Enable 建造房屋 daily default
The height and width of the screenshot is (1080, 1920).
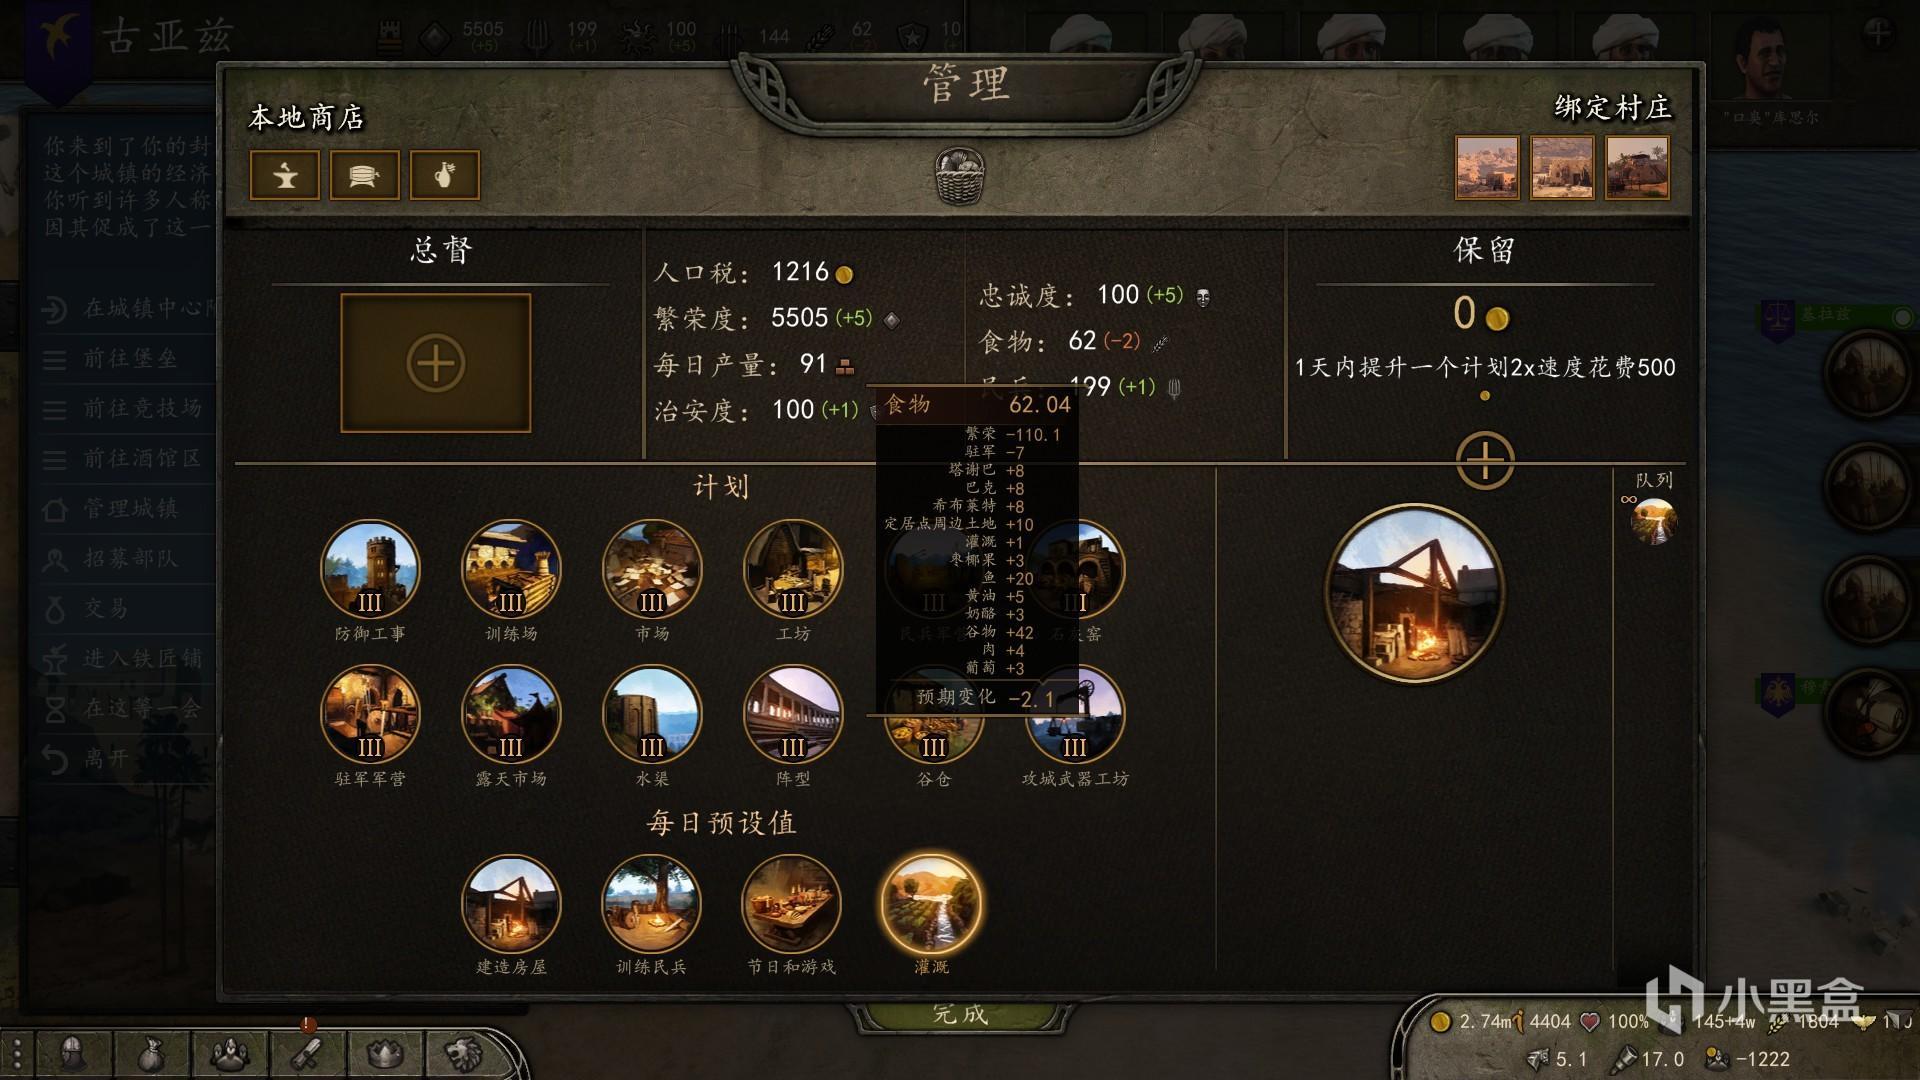(511, 904)
